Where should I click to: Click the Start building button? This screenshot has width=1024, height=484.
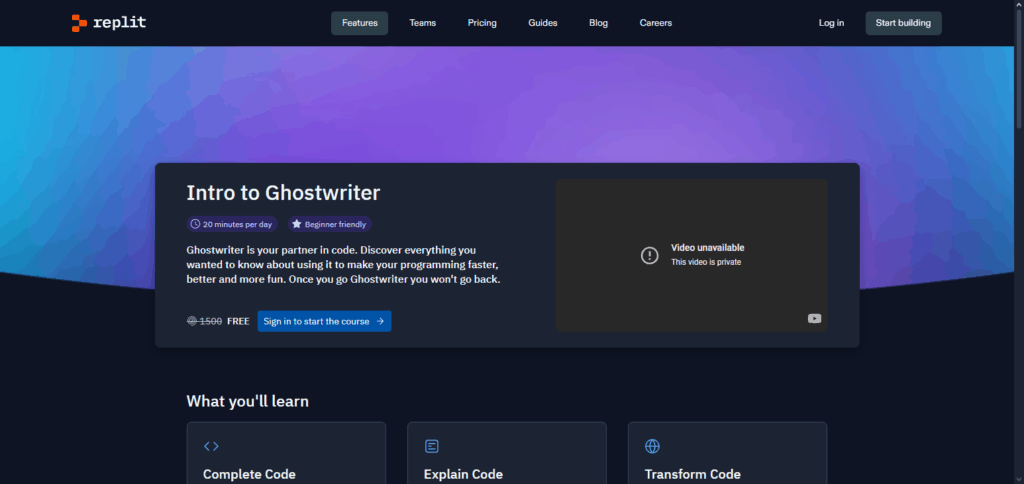903,23
